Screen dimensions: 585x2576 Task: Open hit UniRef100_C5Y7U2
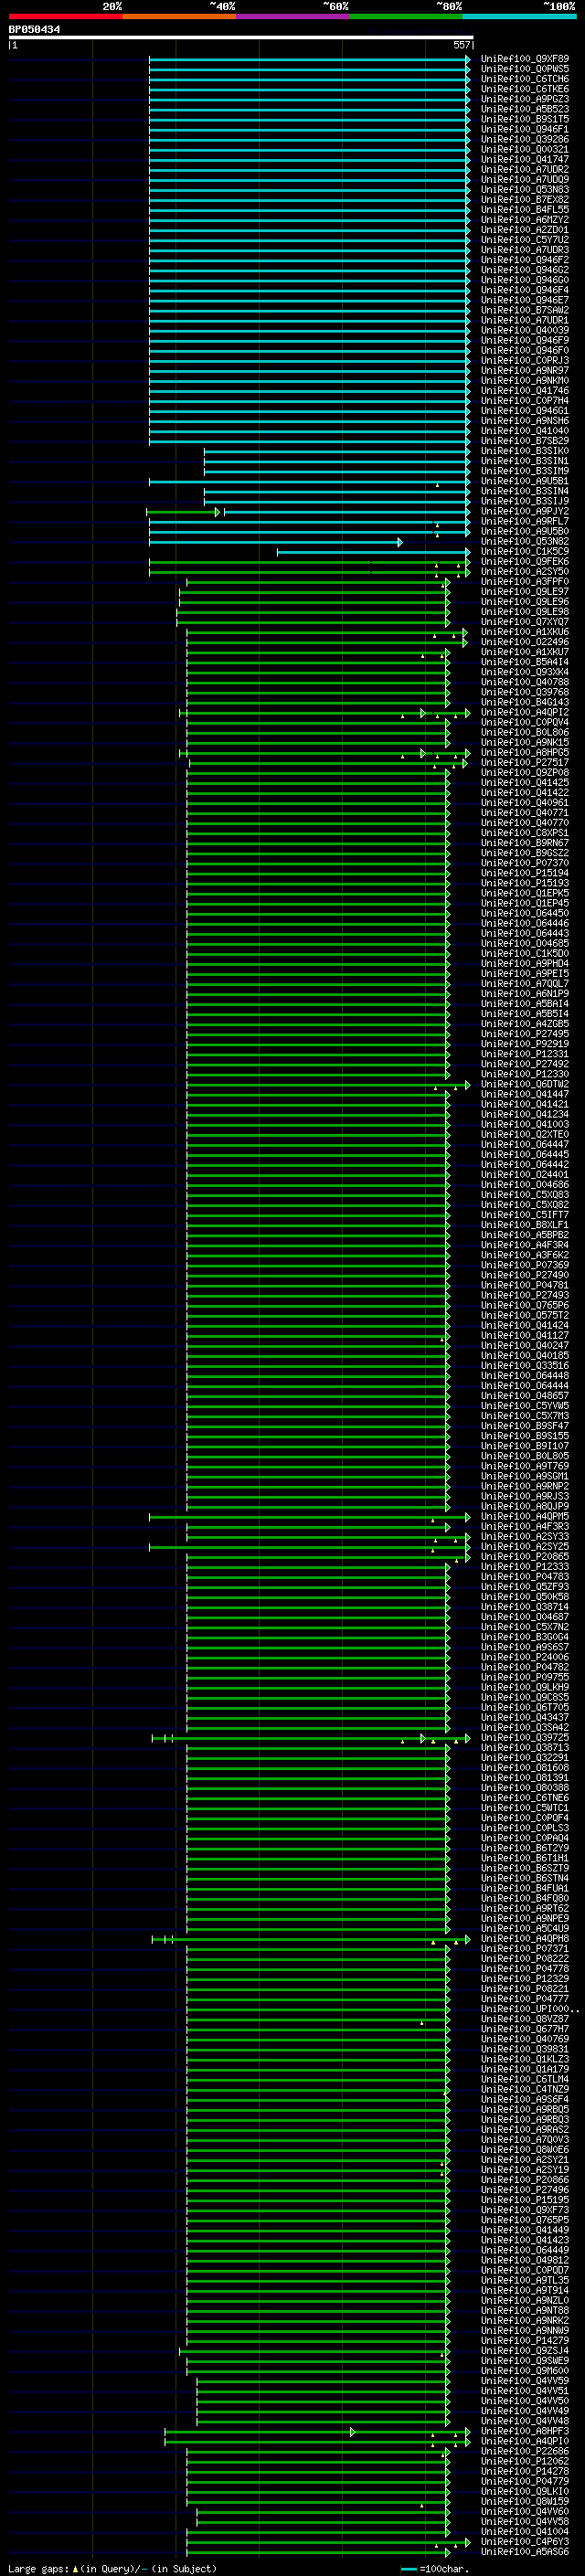(525, 240)
